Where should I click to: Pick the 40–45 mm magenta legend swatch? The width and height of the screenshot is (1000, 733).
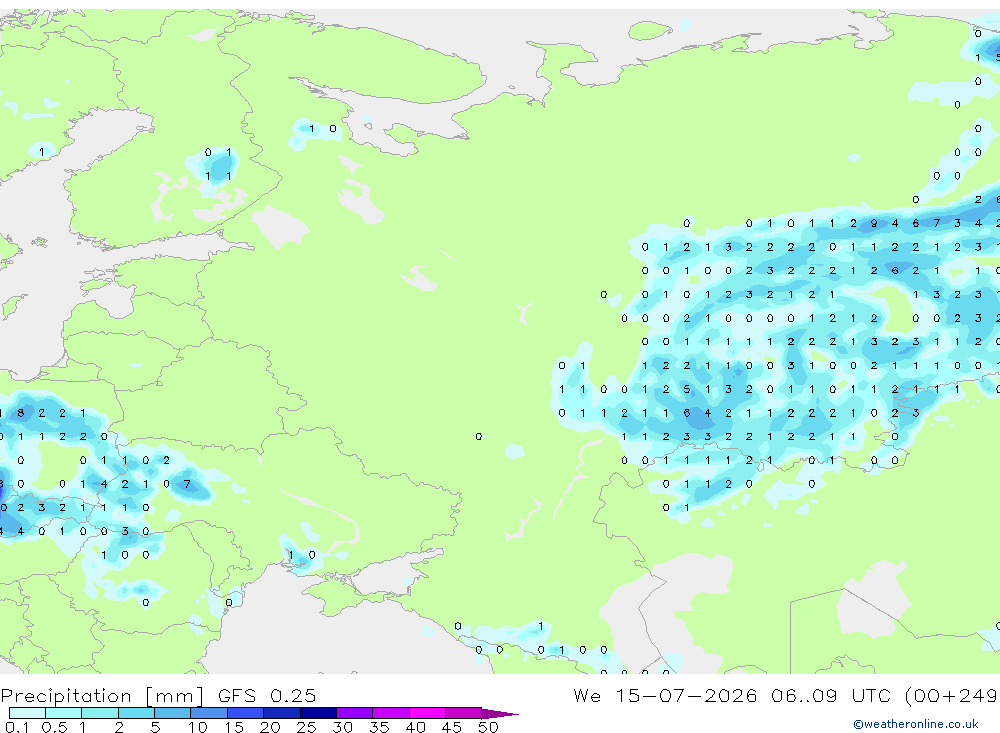pyautogui.click(x=427, y=713)
